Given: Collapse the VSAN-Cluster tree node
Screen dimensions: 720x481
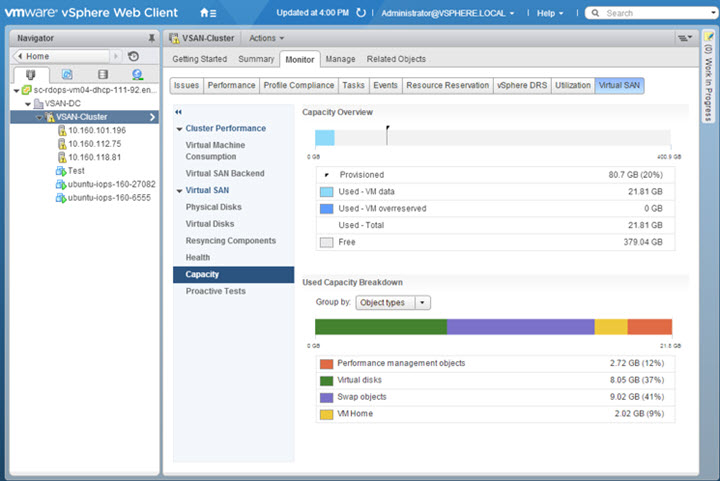Looking at the screenshot, I should [x=39, y=117].
